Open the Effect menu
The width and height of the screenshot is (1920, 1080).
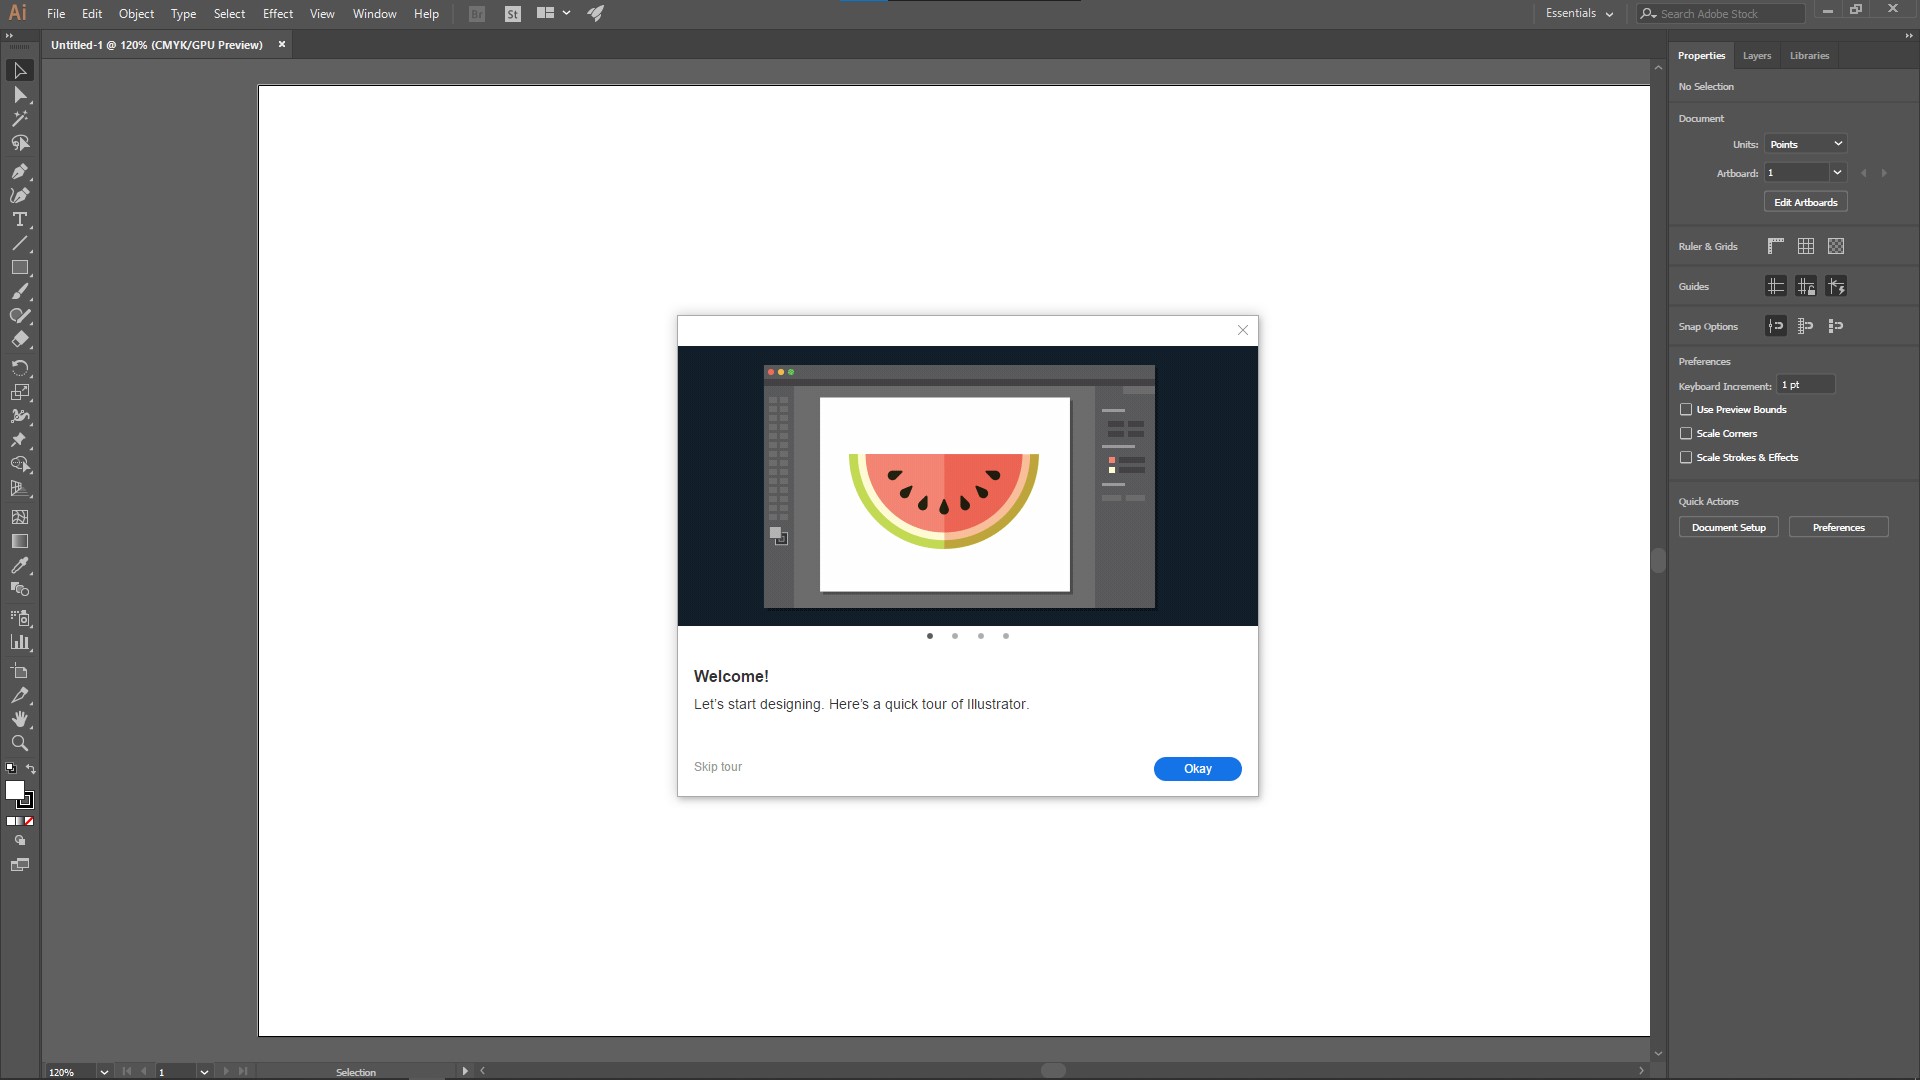pyautogui.click(x=277, y=14)
